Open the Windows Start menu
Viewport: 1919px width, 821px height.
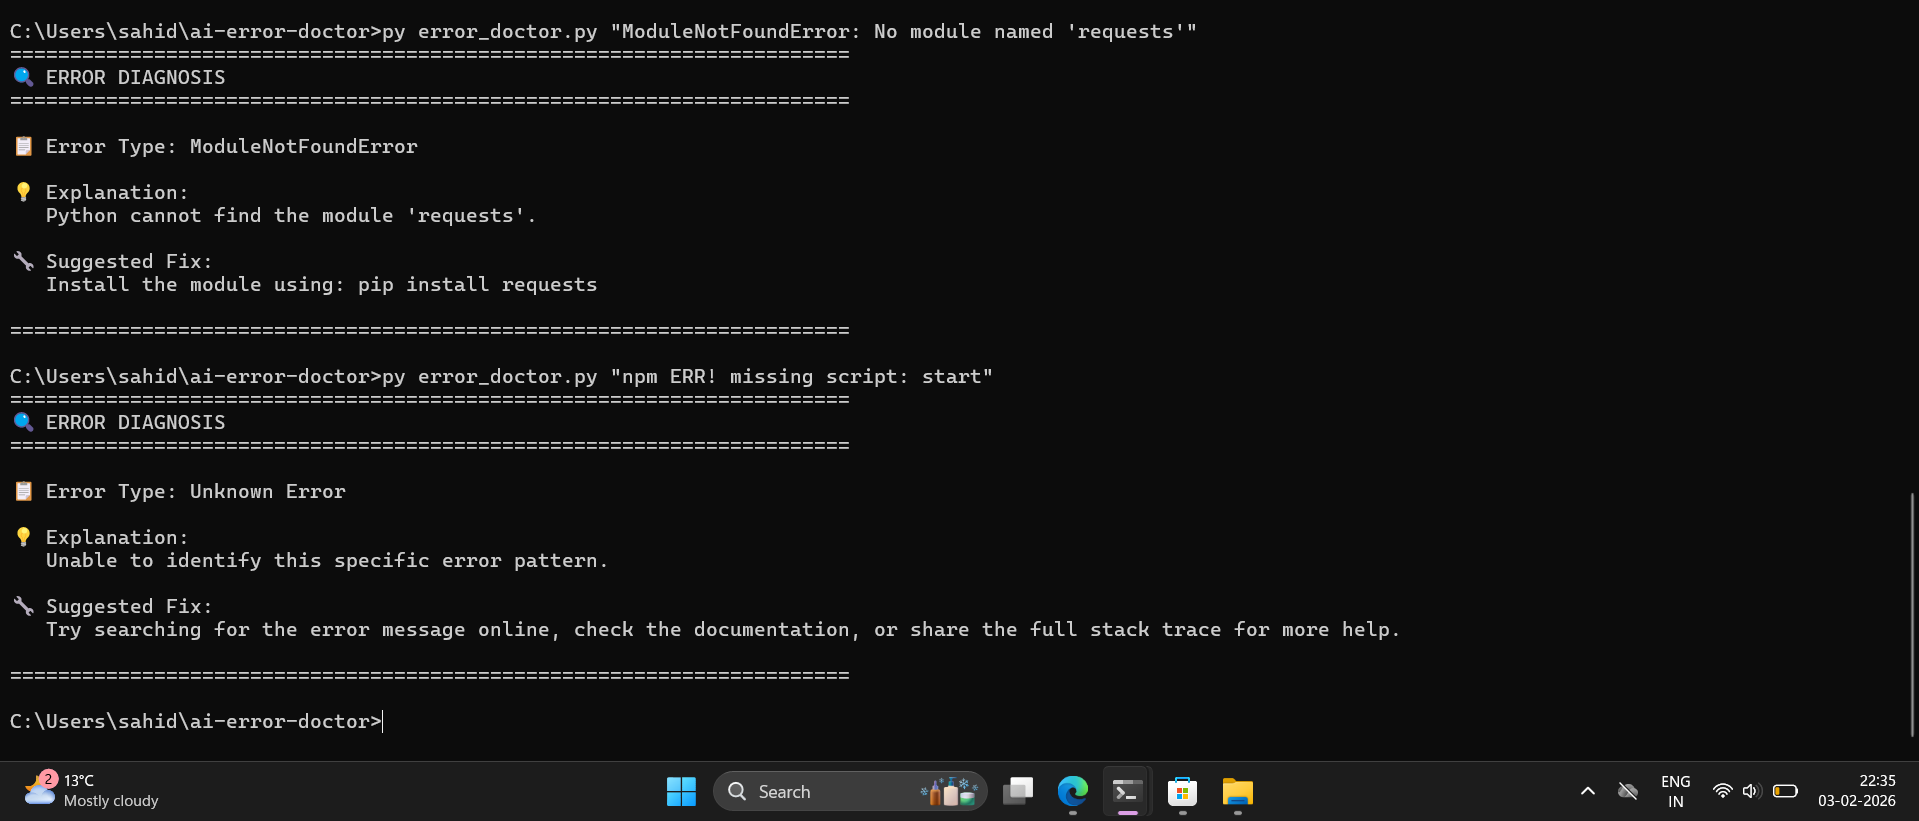pos(681,792)
